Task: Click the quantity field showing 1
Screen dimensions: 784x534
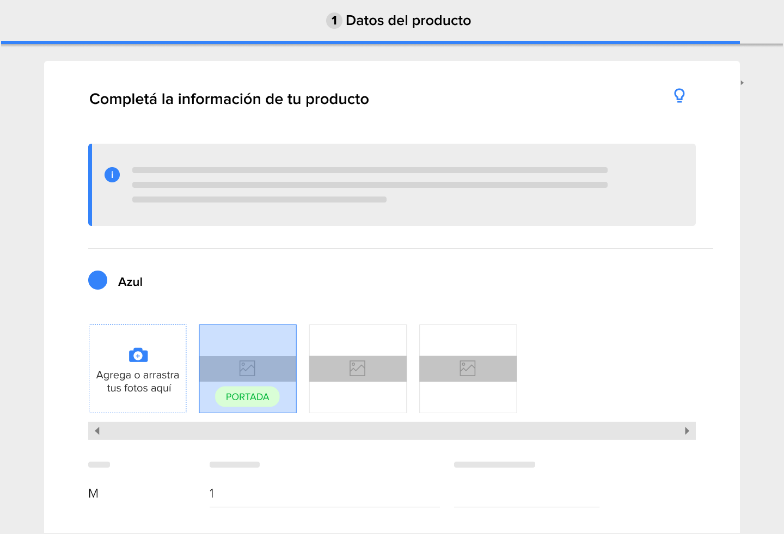Action: [324, 494]
